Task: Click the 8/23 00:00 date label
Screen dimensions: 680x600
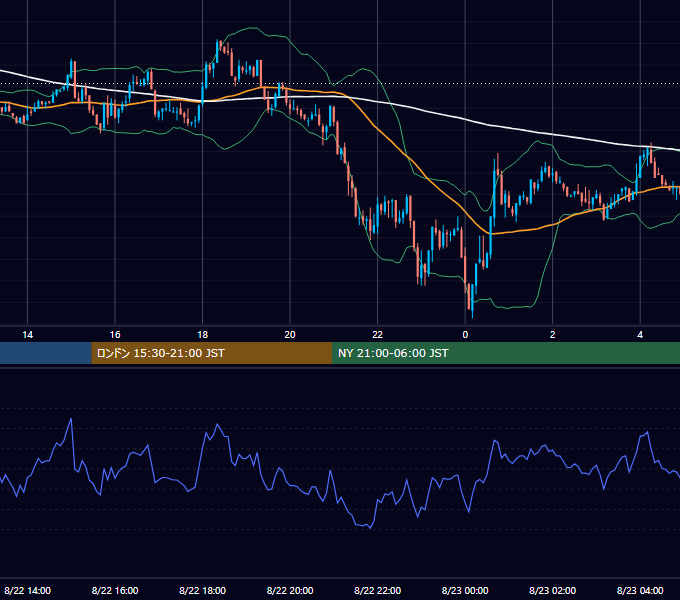Action: (x=465, y=590)
